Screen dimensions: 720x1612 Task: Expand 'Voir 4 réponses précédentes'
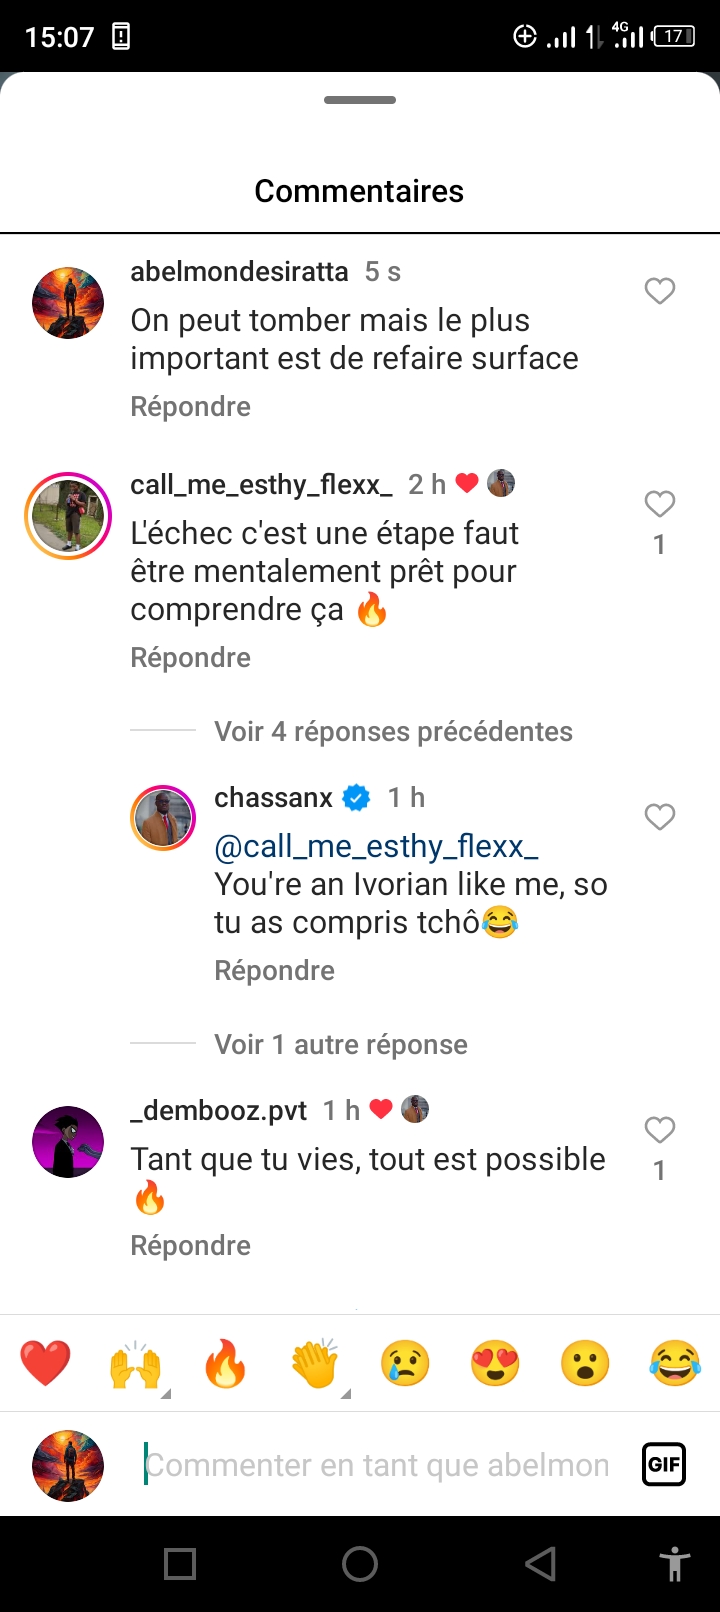(393, 732)
